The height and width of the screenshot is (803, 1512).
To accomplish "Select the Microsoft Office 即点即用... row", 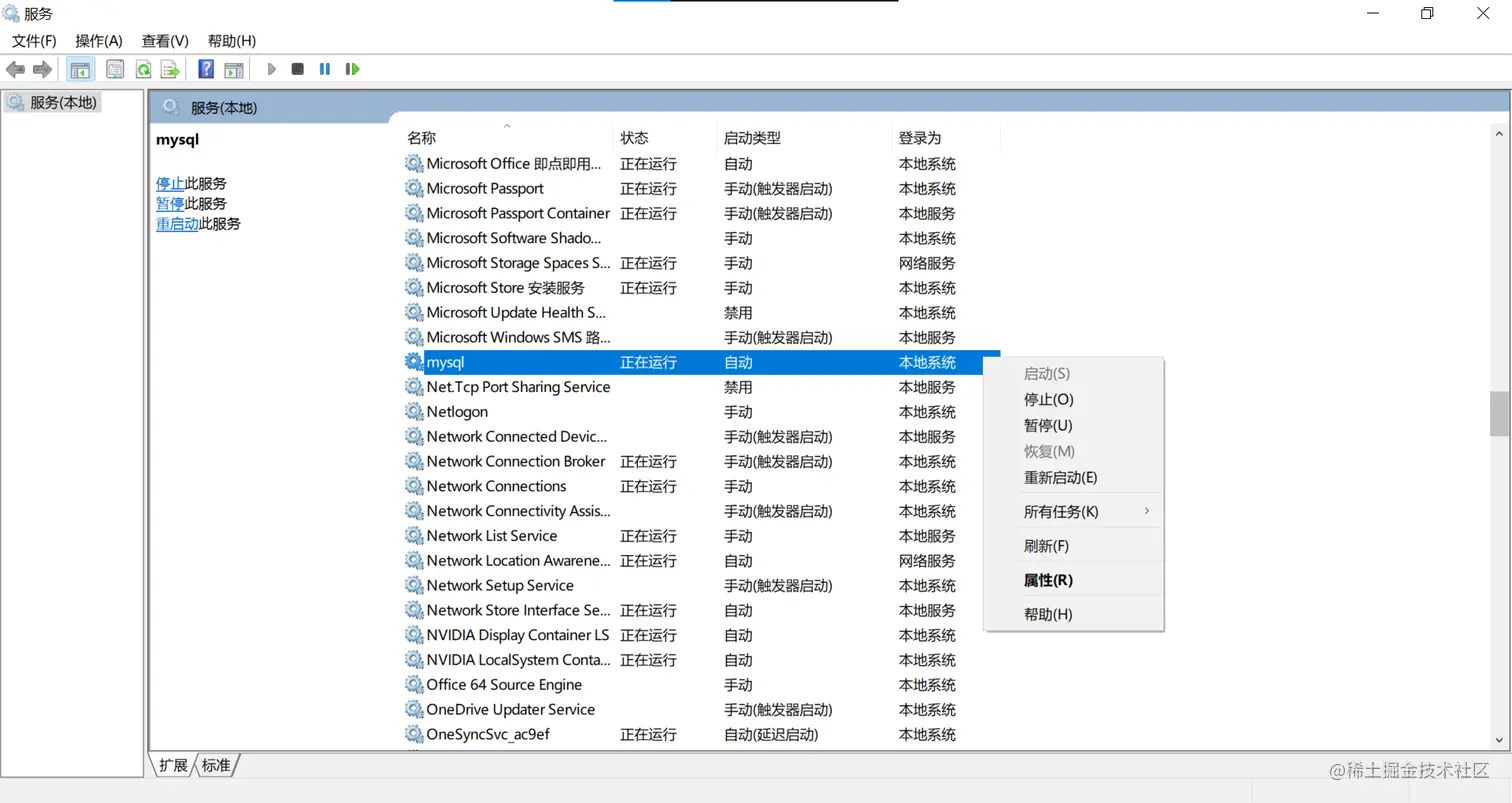I will click(701, 163).
